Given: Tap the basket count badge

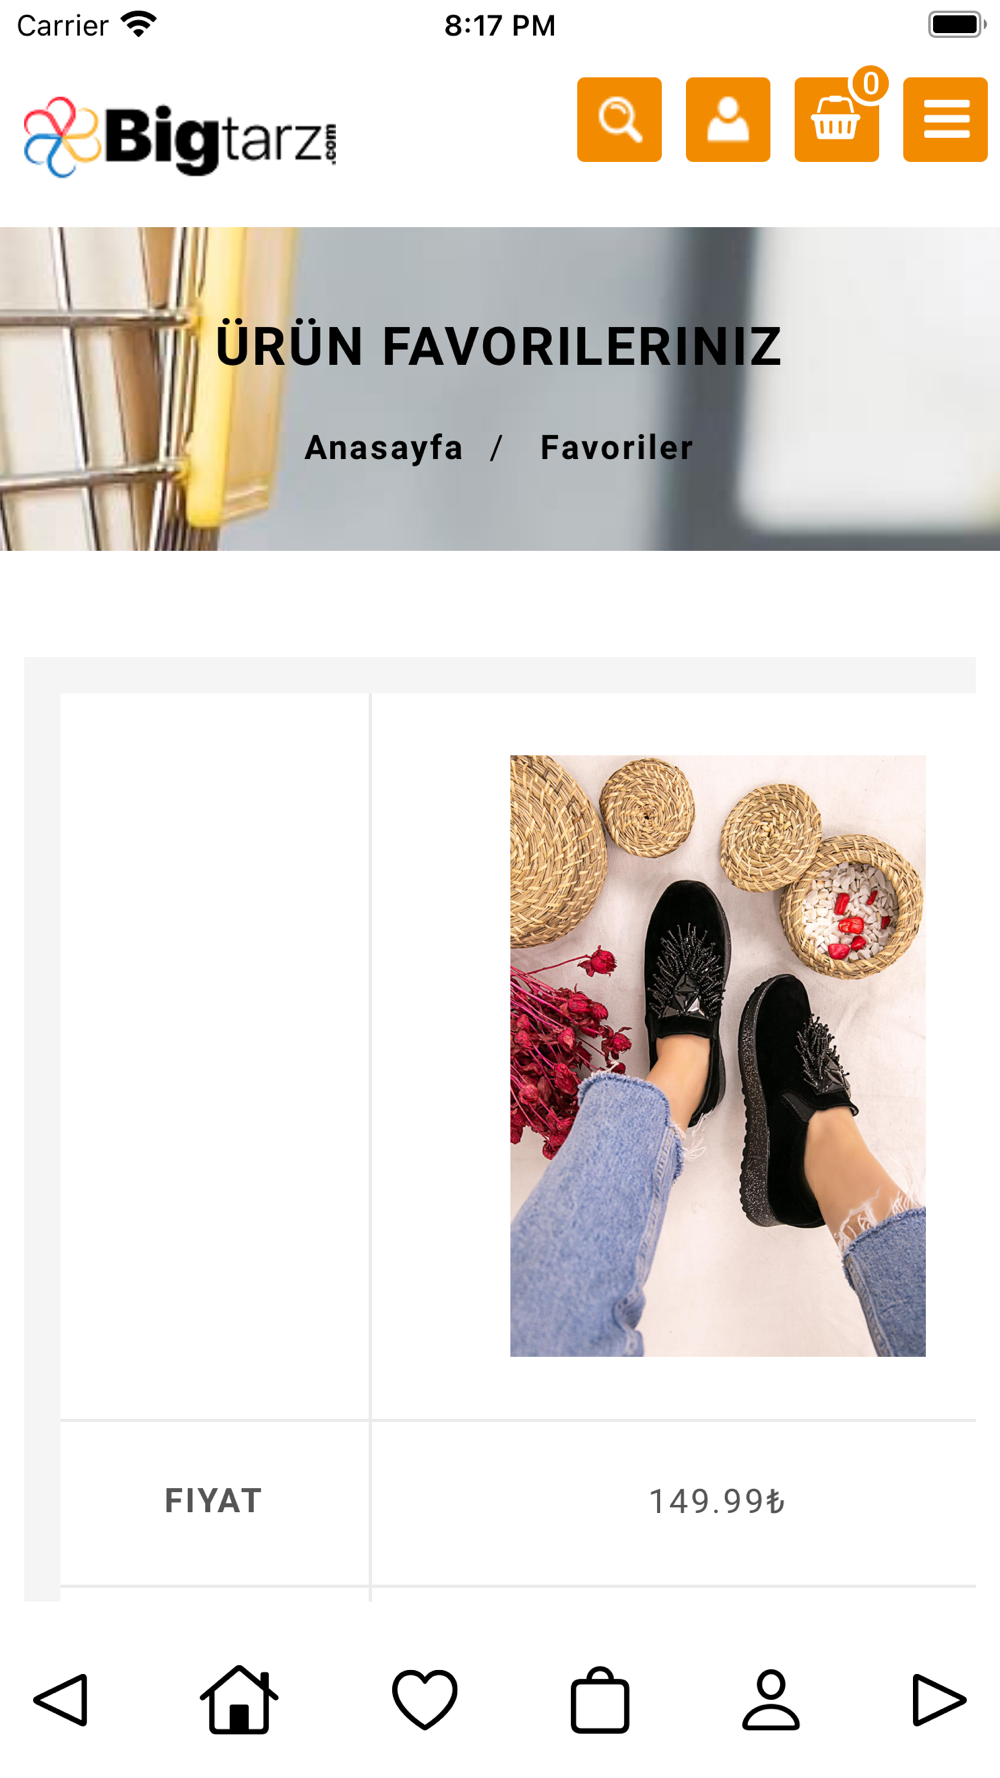Looking at the screenshot, I should 870,84.
